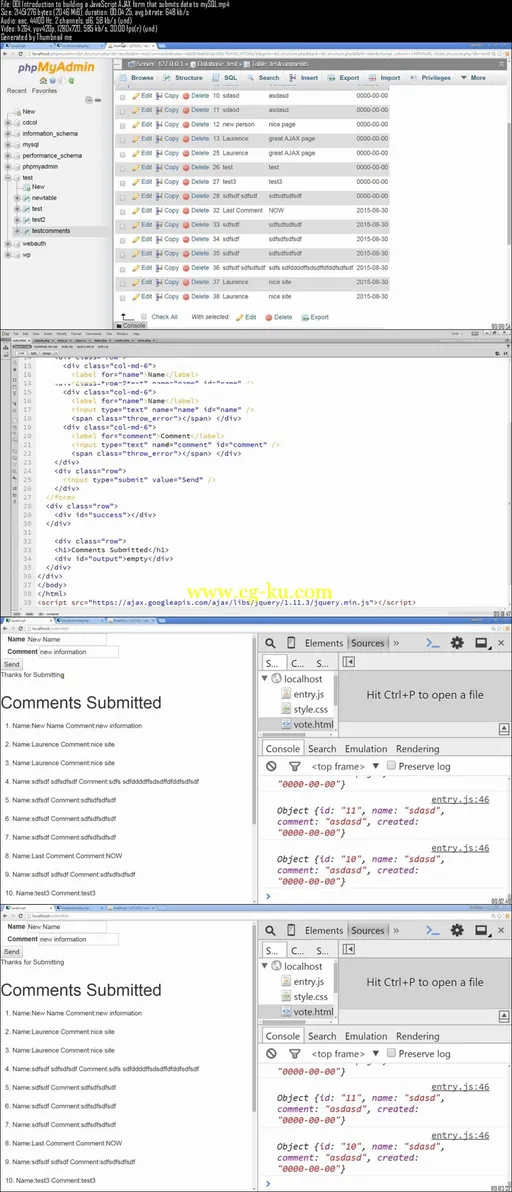
Task: Click filter funnel icon in upper DevTools console
Action: pyautogui.click(x=295, y=766)
